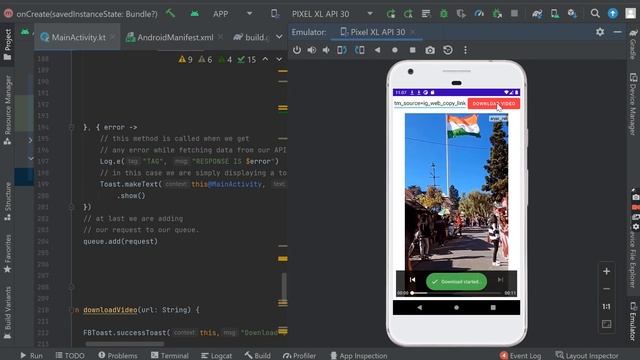Open the Emulator panel settings gear
The width and height of the screenshot is (640, 360).
600,32
